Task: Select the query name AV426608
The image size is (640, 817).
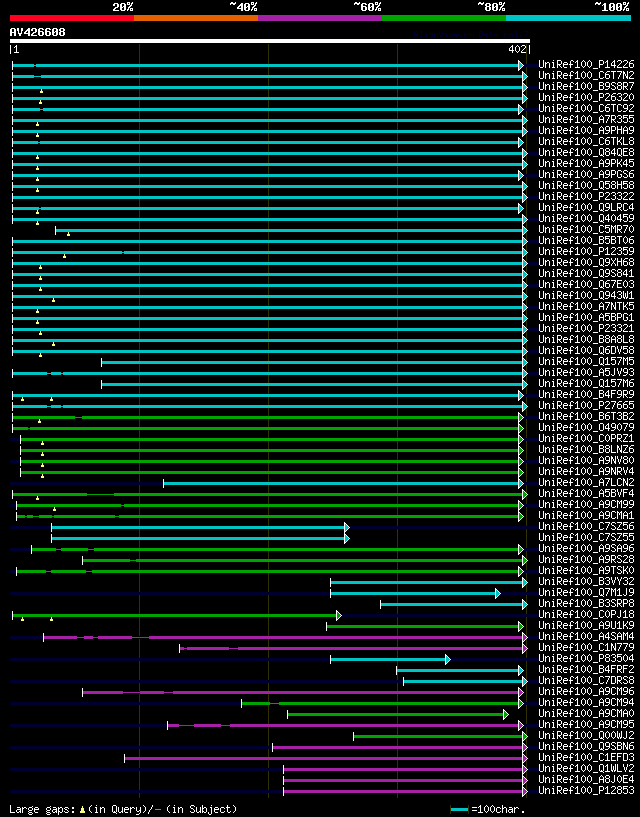Action: click(38, 32)
